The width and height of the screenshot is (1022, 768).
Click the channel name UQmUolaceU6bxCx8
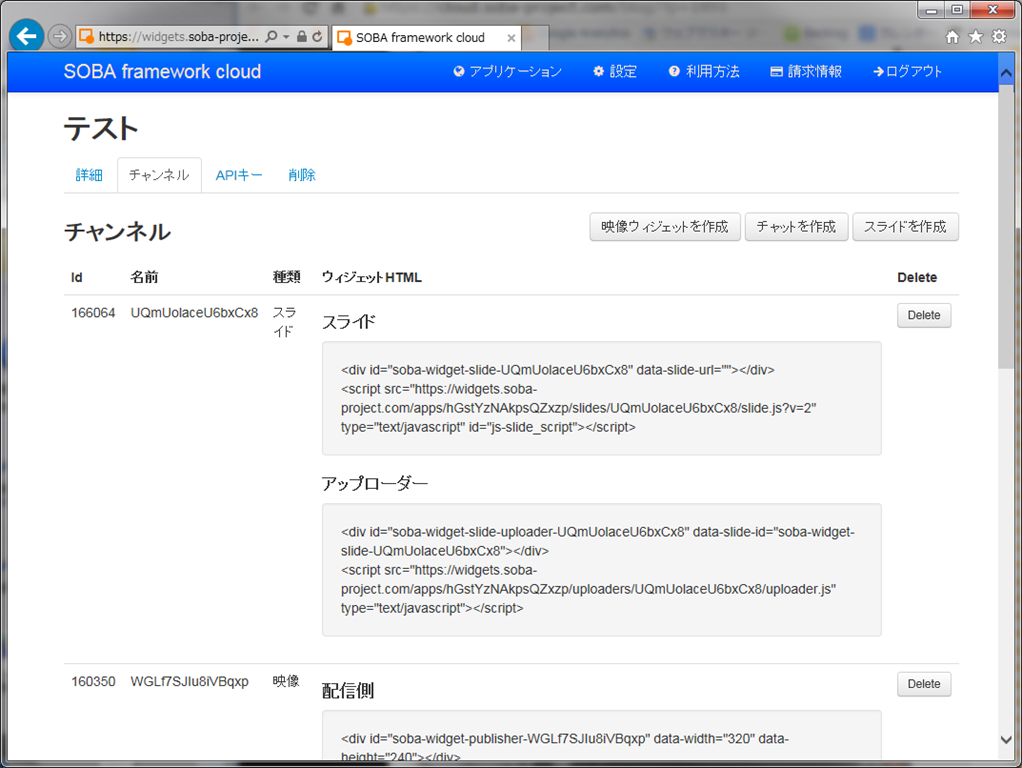point(194,313)
